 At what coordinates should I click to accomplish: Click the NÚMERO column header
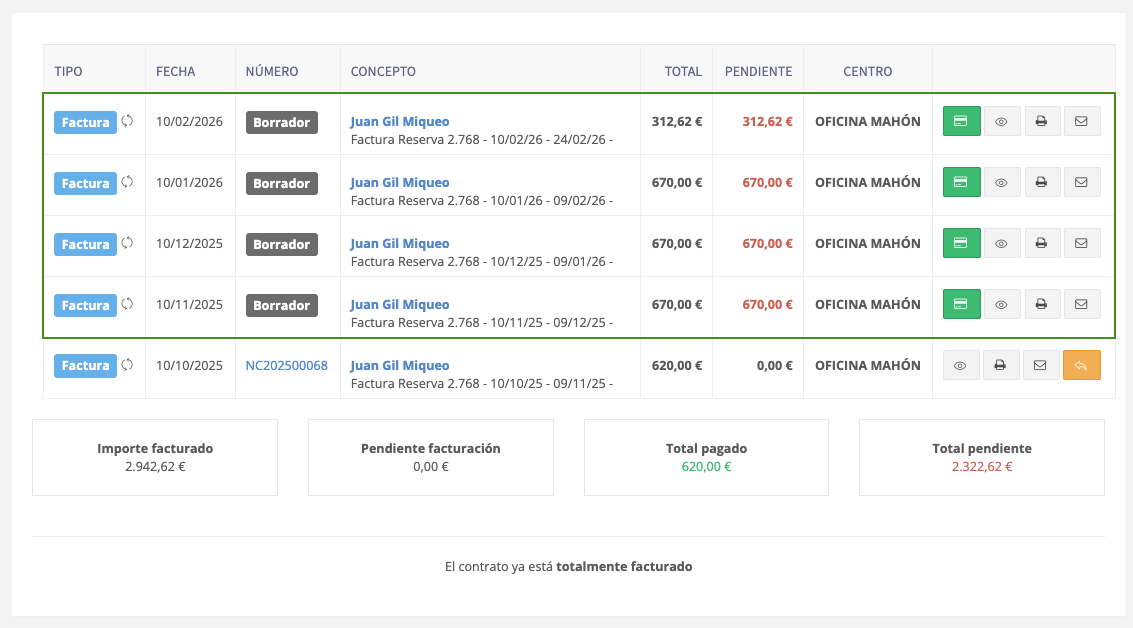(272, 72)
